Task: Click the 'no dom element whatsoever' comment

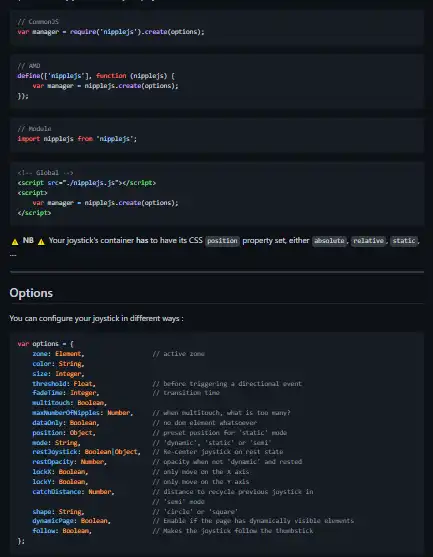Action: click(x=205, y=422)
